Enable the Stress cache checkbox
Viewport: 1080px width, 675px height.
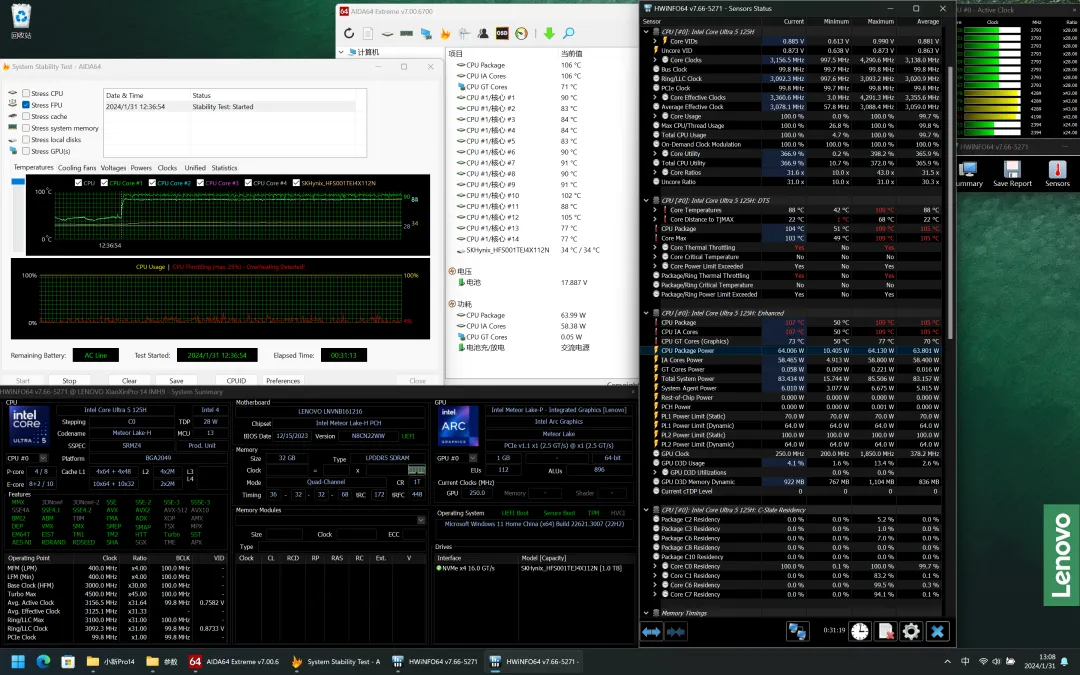tap(25, 116)
